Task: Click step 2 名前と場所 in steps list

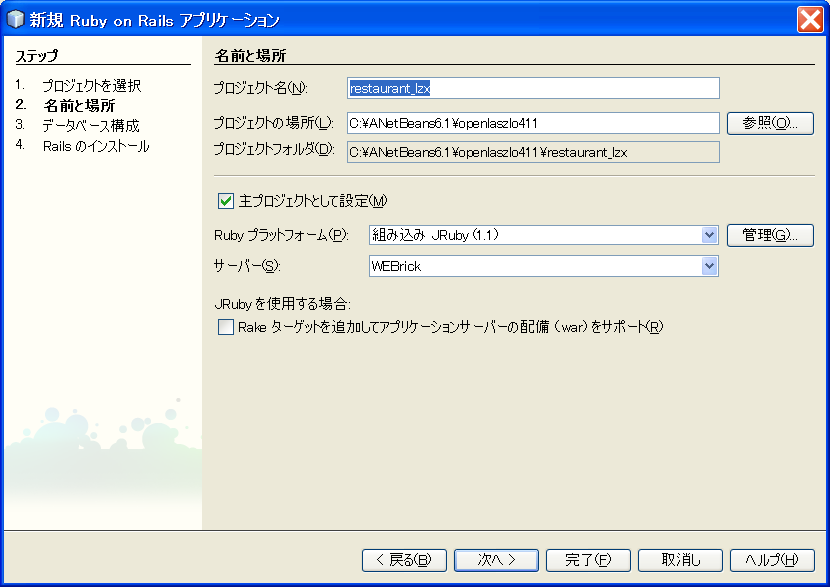Action: point(79,105)
